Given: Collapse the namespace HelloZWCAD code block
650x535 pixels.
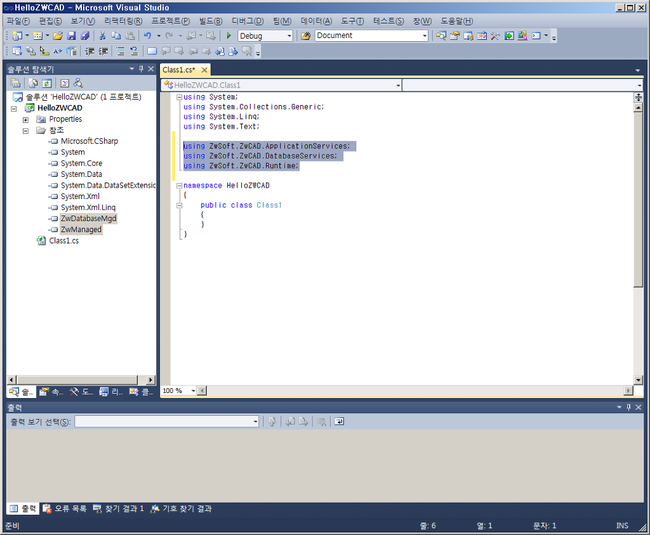Looking at the screenshot, I should point(179,186).
